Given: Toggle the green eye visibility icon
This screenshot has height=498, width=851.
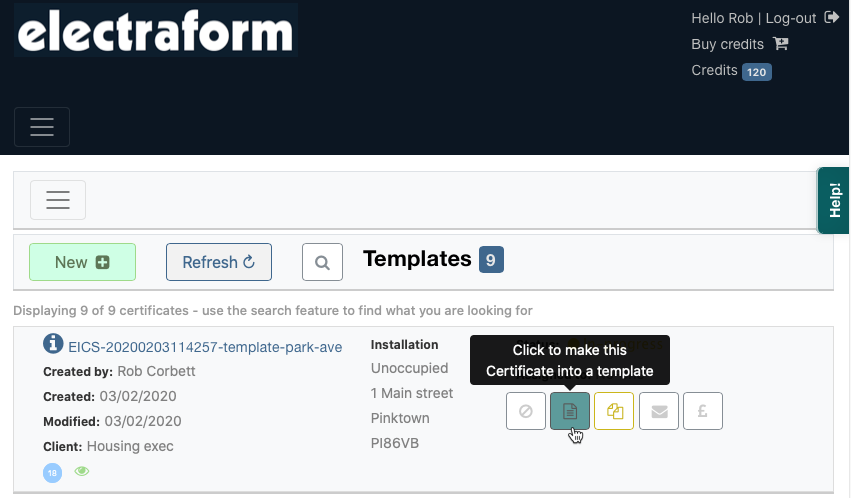Looking at the screenshot, I should pyautogui.click(x=82, y=472).
